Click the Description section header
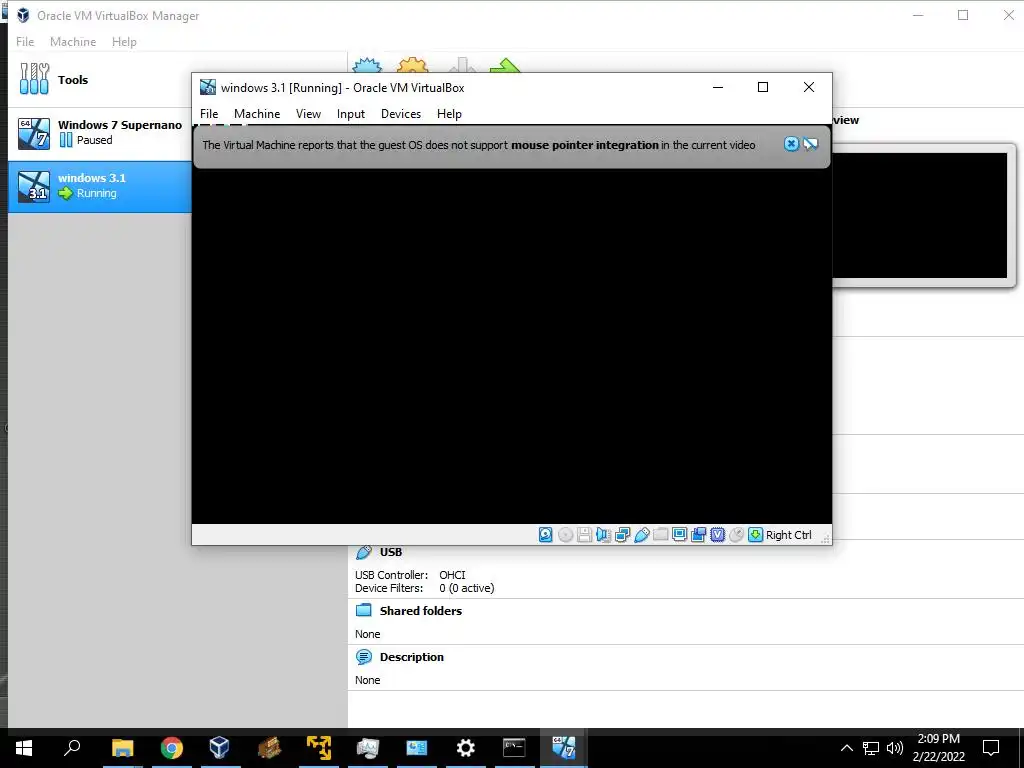The width and height of the screenshot is (1024, 768). [x=411, y=657]
